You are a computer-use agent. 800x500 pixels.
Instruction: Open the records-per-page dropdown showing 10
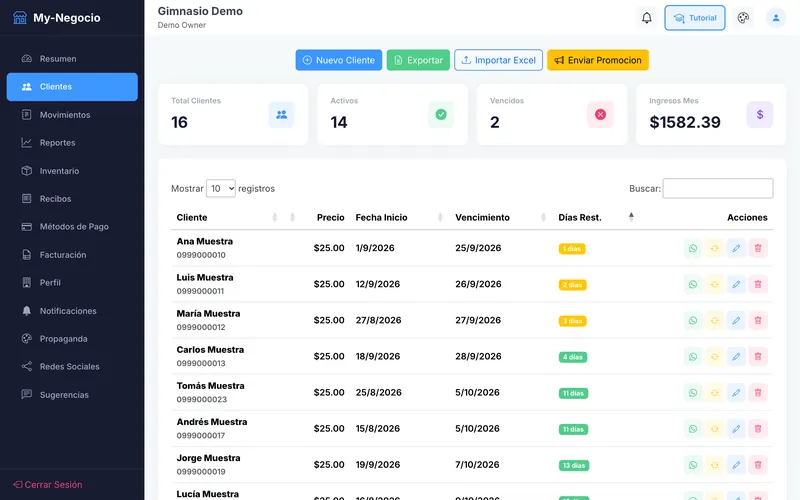[221, 188]
